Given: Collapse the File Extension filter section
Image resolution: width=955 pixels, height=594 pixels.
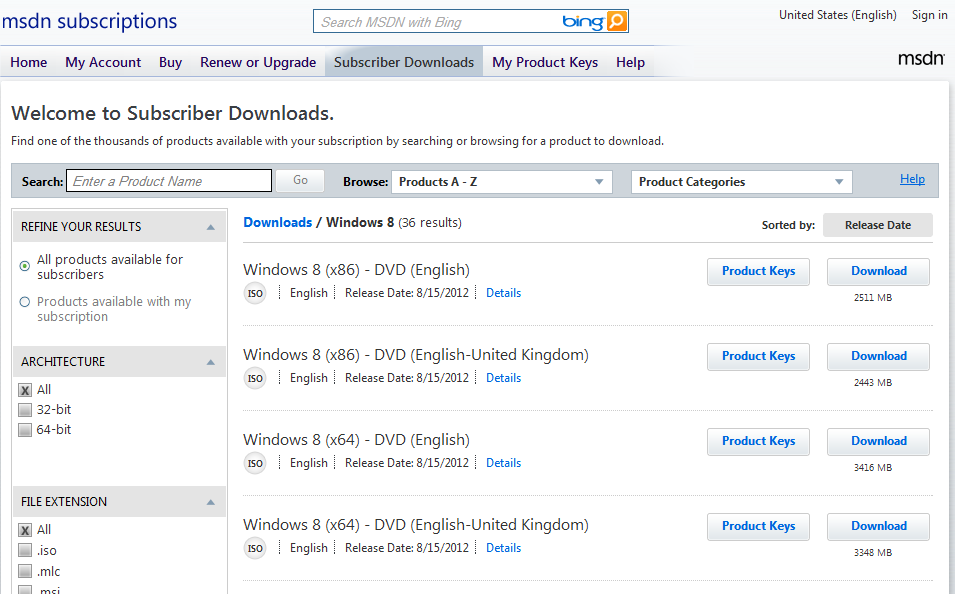Looking at the screenshot, I should [x=211, y=503].
